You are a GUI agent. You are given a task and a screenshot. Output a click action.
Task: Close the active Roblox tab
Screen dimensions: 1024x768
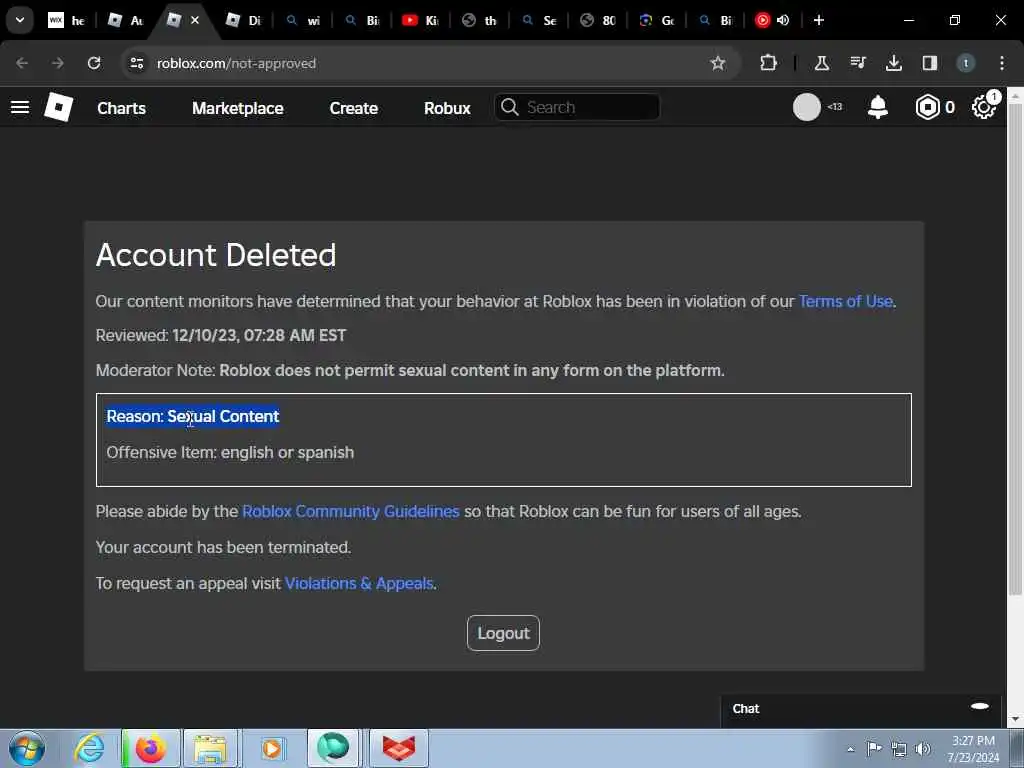195,20
